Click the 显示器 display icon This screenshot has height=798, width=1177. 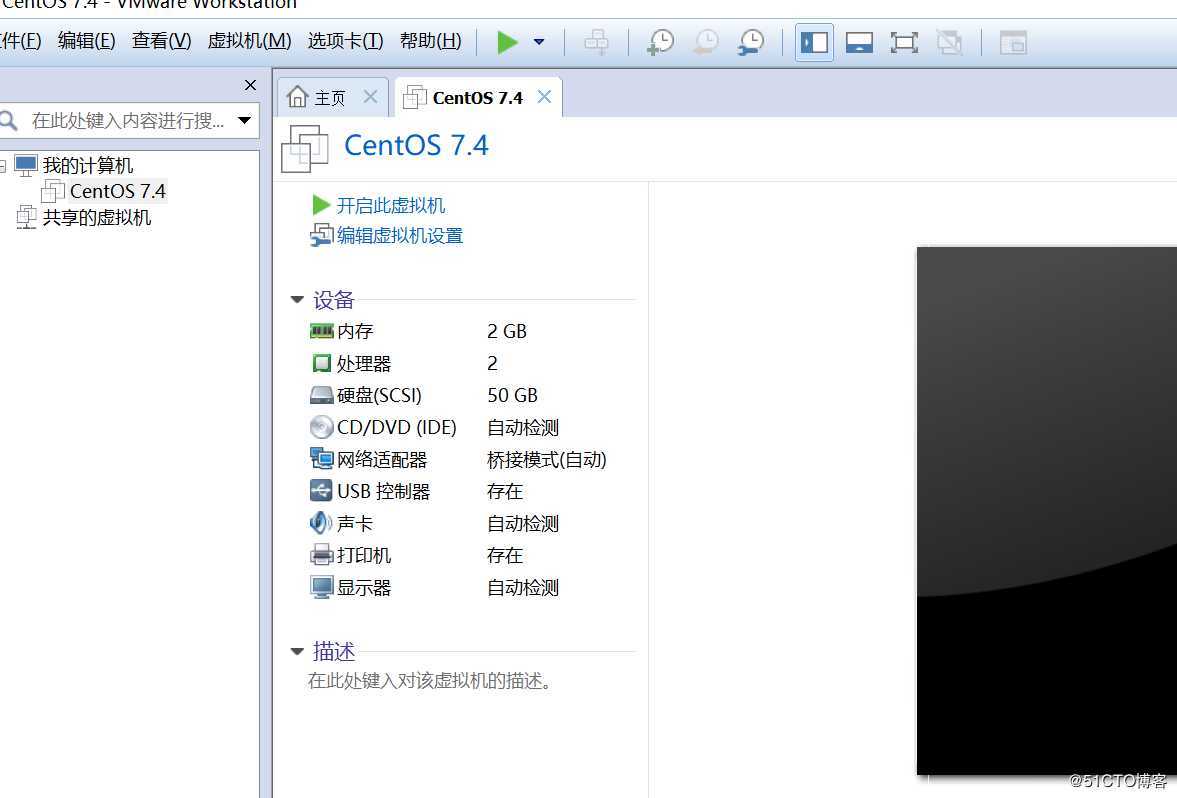click(321, 587)
